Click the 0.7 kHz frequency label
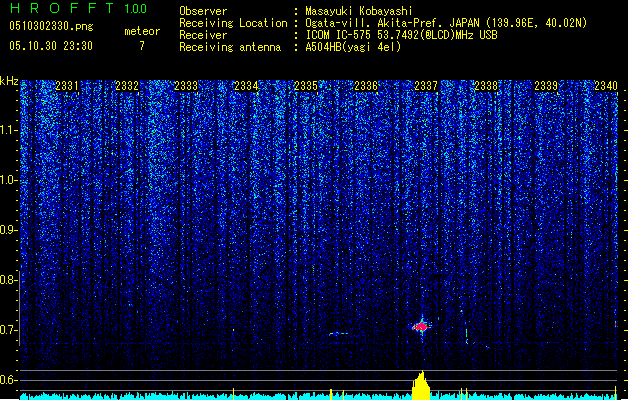Screen dimensions: 629x400 point(9,330)
